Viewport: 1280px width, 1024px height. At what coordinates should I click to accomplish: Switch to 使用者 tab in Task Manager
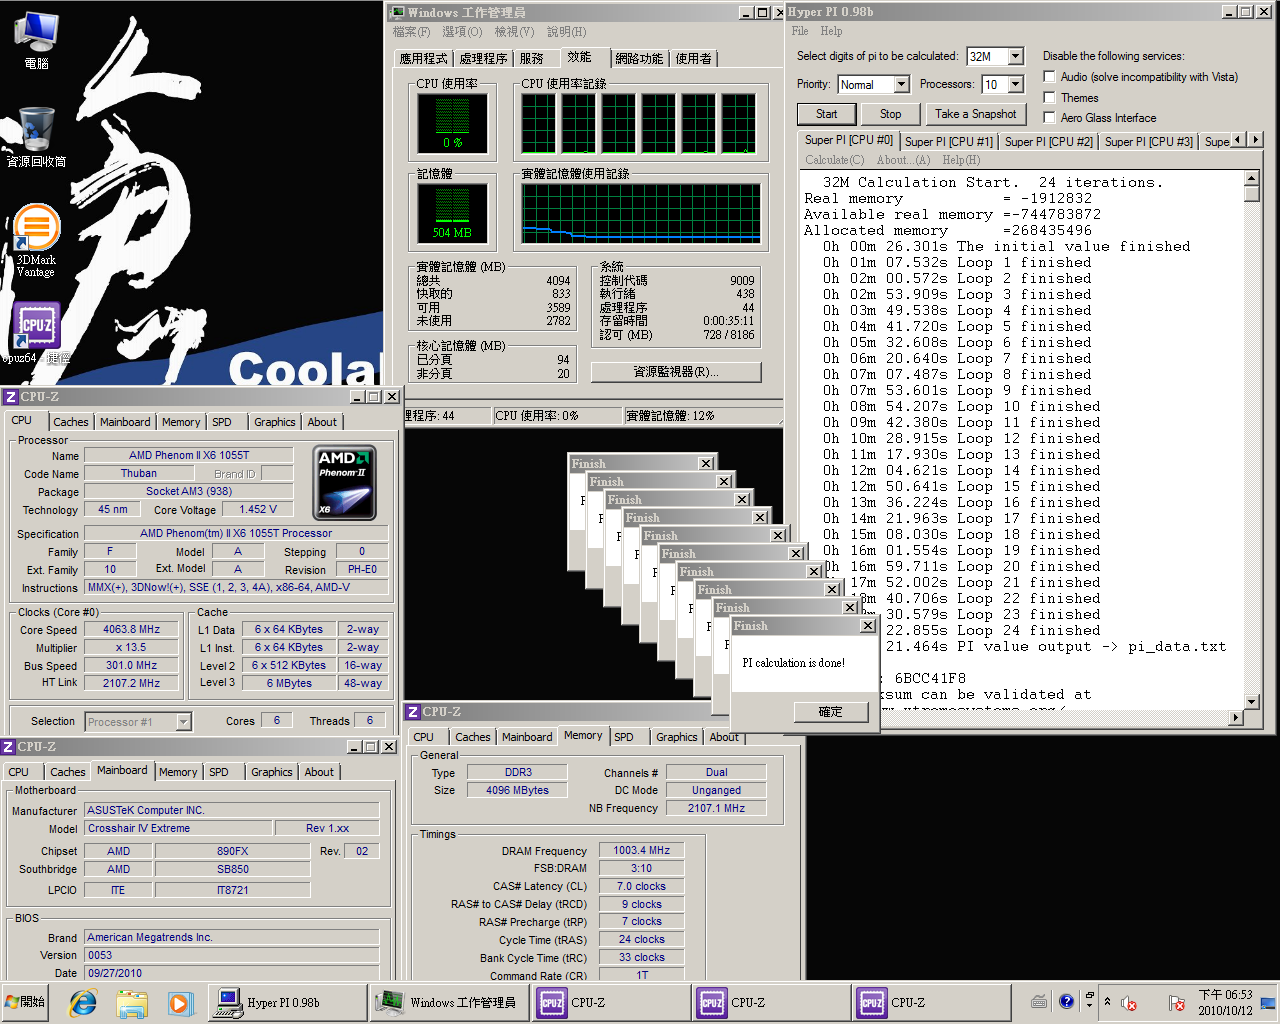694,59
